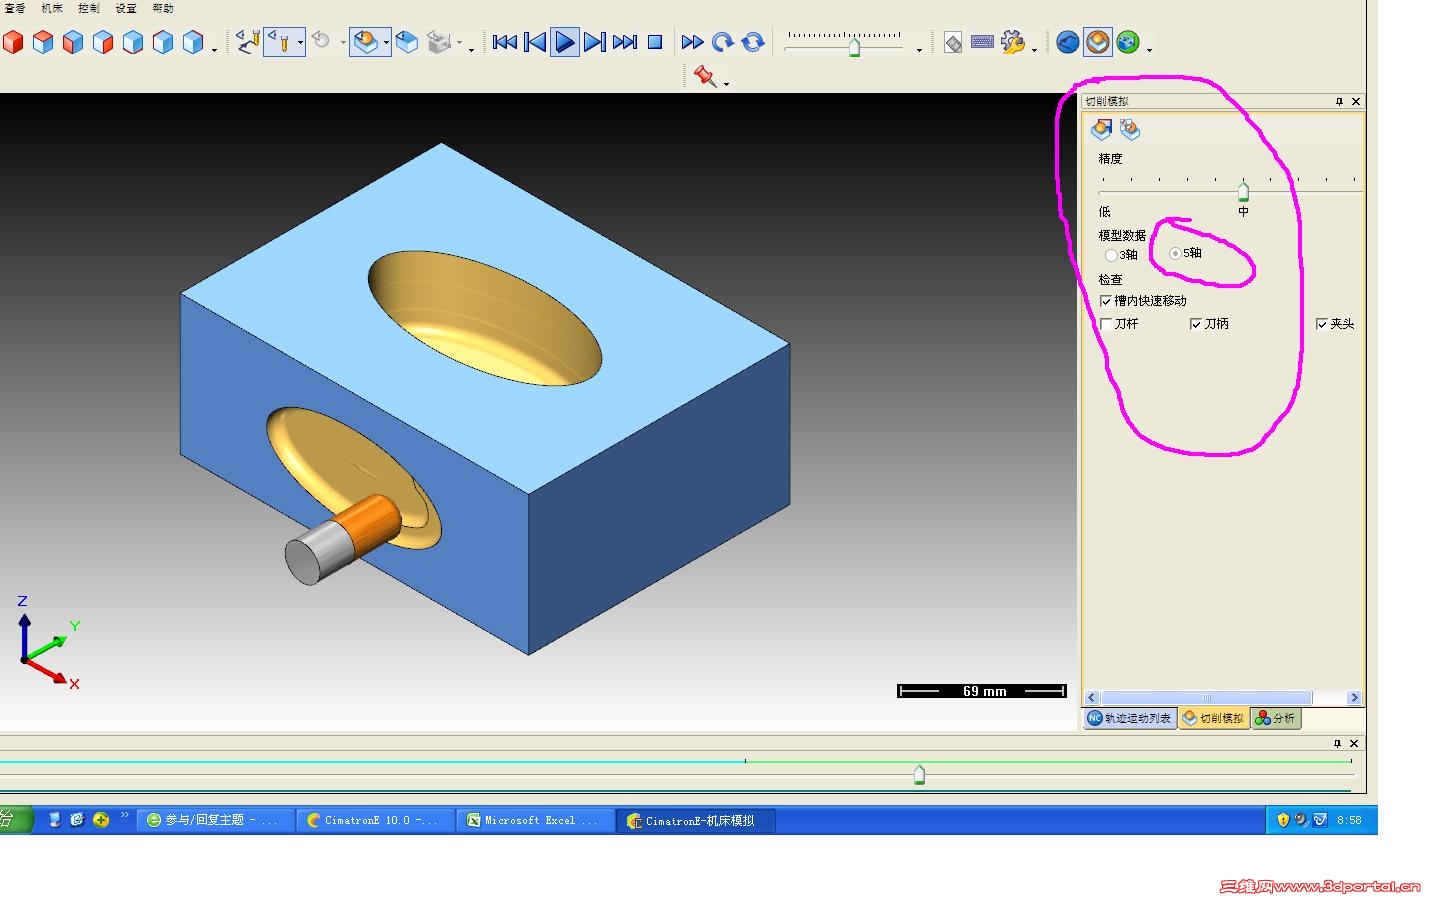Click the 精度 precision slider handle
Image resolution: width=1440 pixels, height=900 pixels.
[x=1243, y=191]
